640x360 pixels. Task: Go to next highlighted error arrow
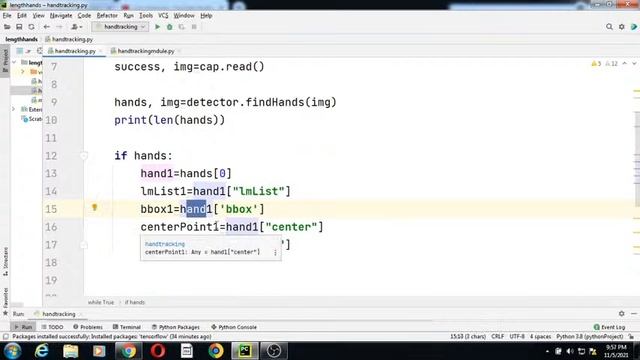(634, 64)
